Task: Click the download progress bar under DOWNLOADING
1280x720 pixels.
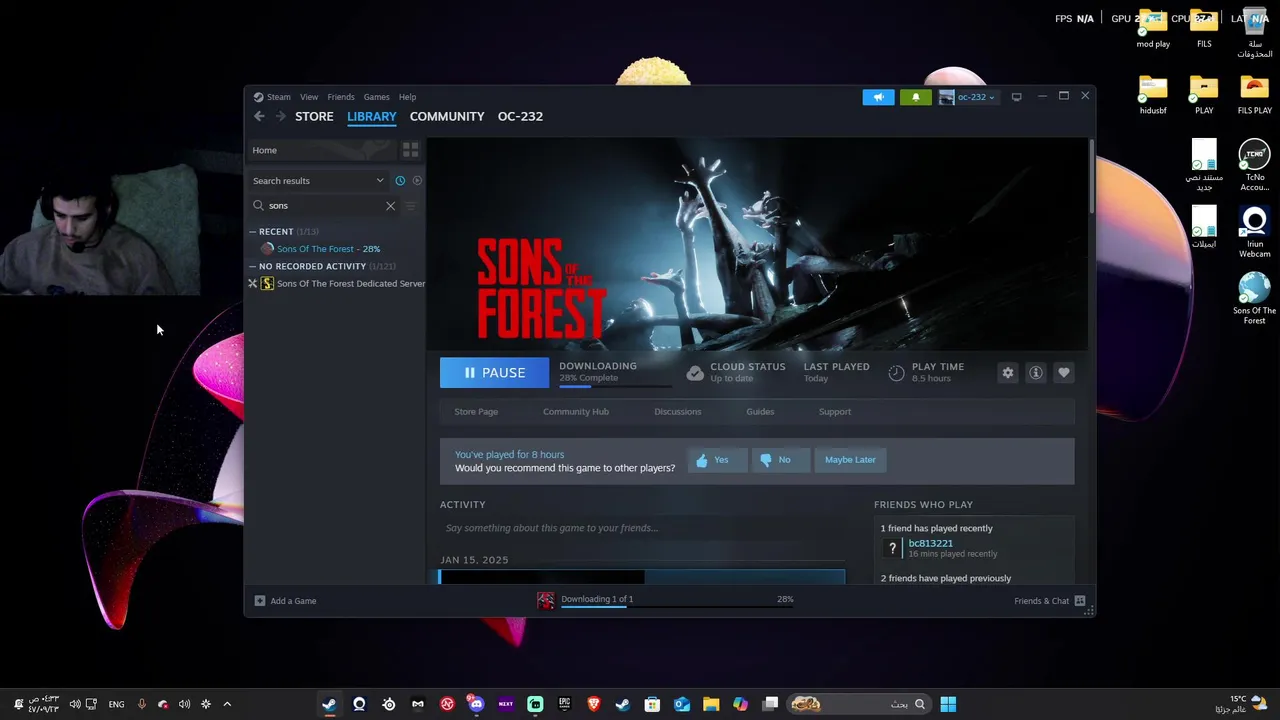Action: [x=613, y=386]
